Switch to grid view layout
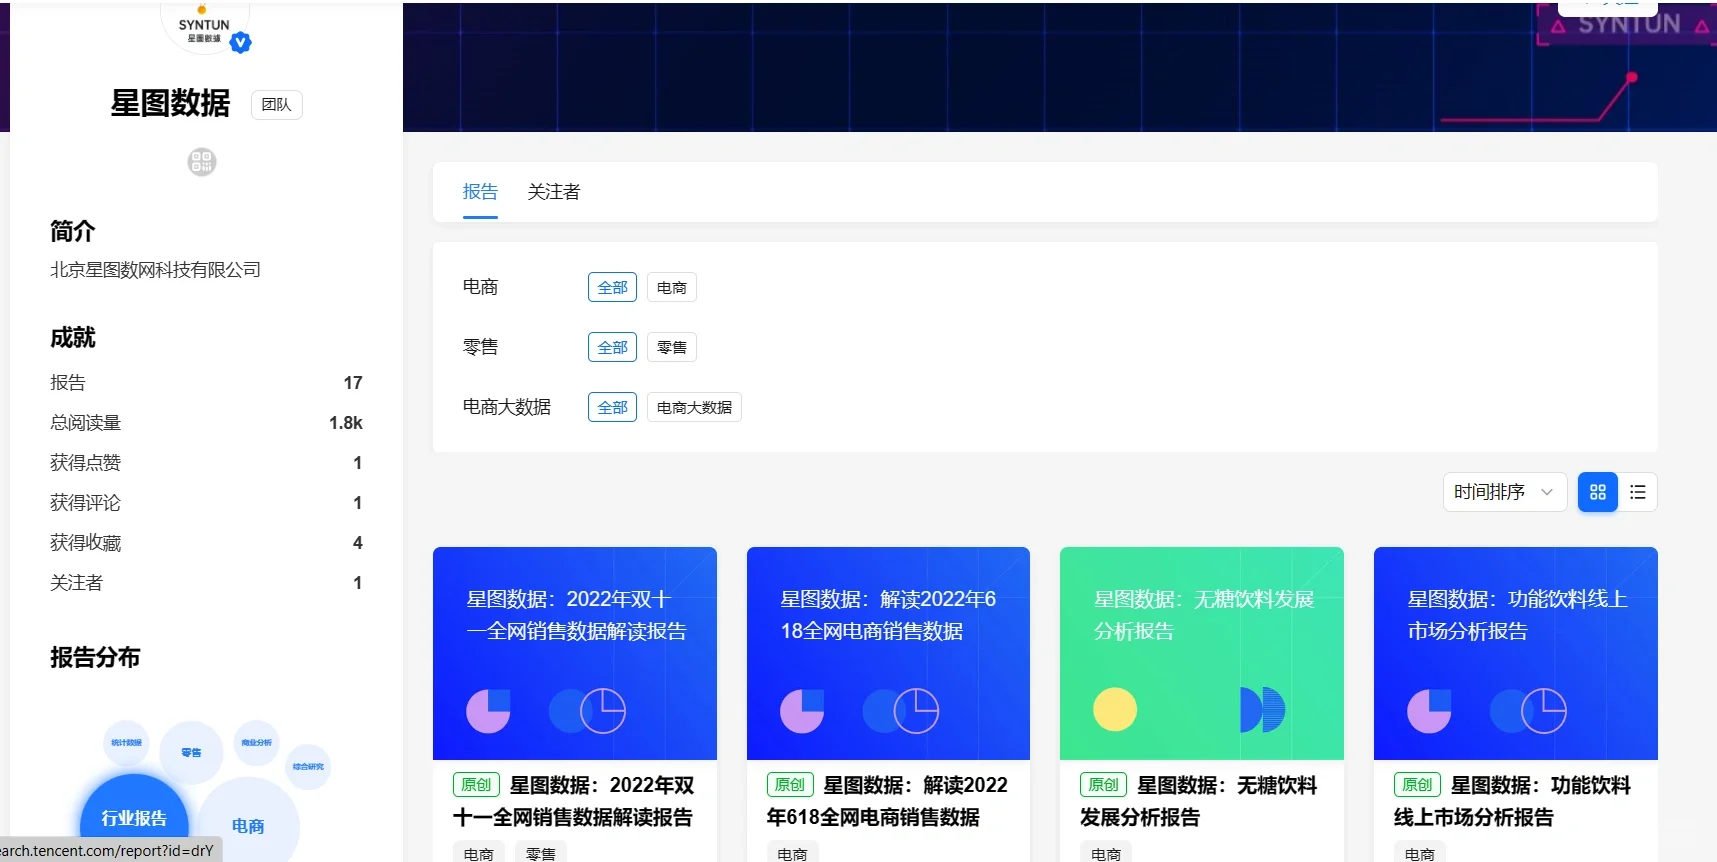 1597,492
